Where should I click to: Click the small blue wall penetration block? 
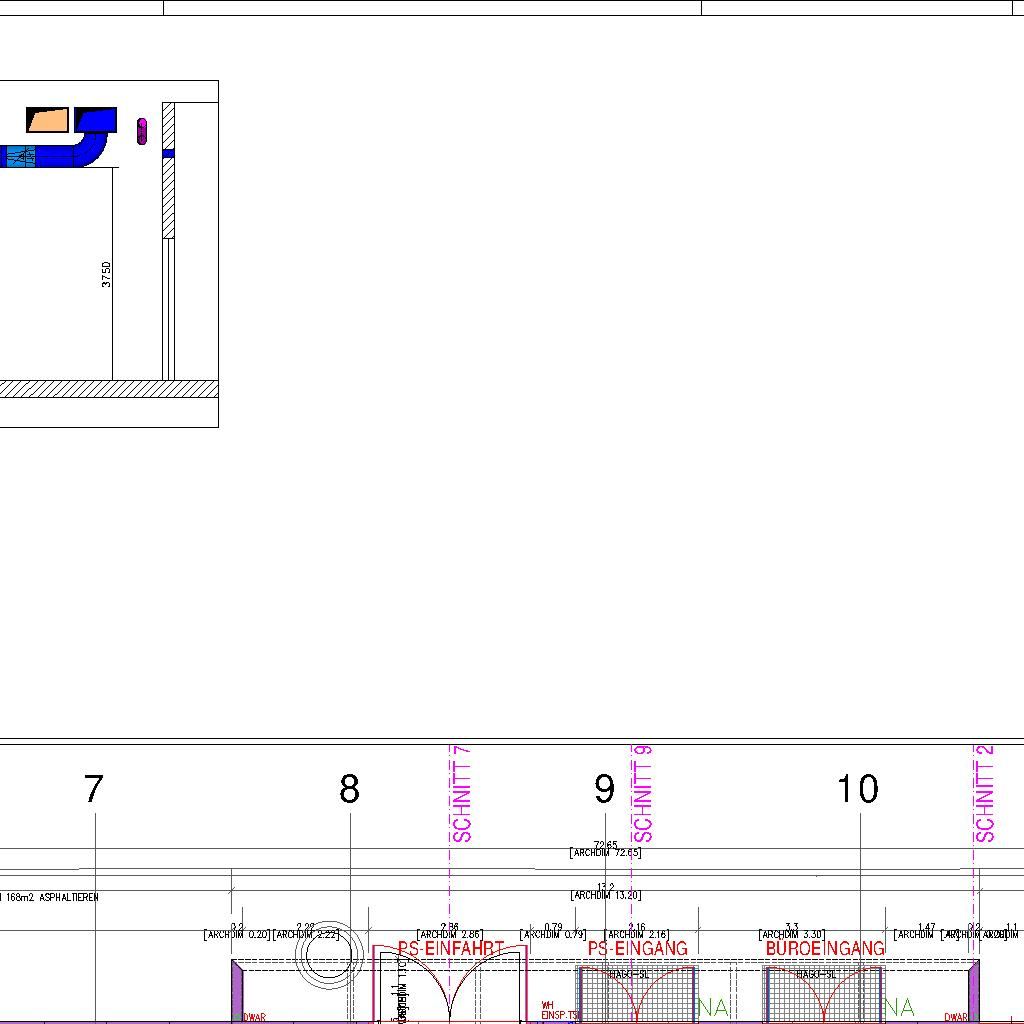[x=169, y=154]
